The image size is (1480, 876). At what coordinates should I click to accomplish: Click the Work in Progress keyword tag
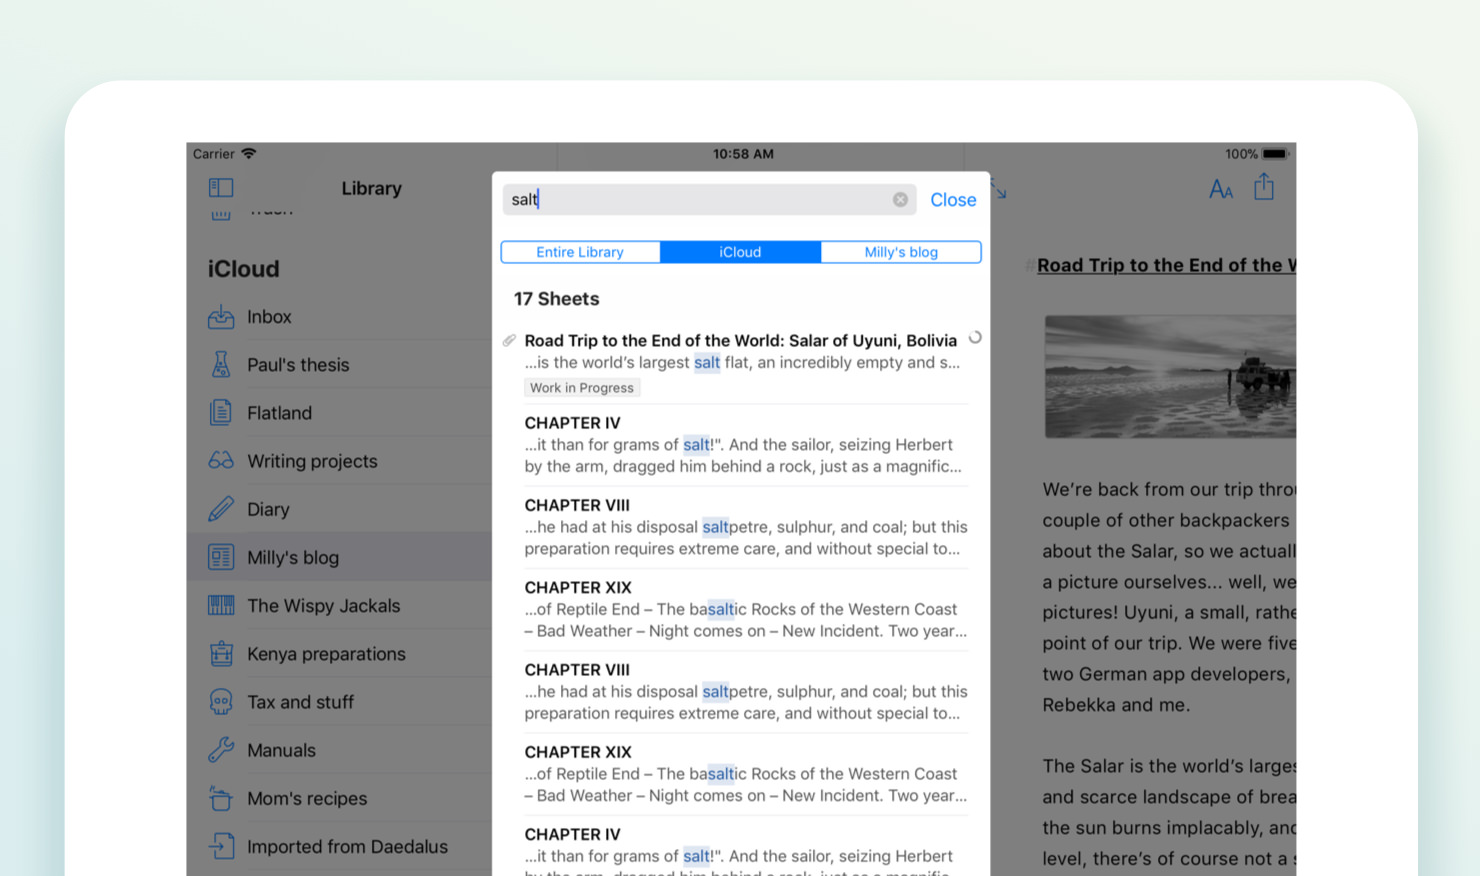[582, 388]
